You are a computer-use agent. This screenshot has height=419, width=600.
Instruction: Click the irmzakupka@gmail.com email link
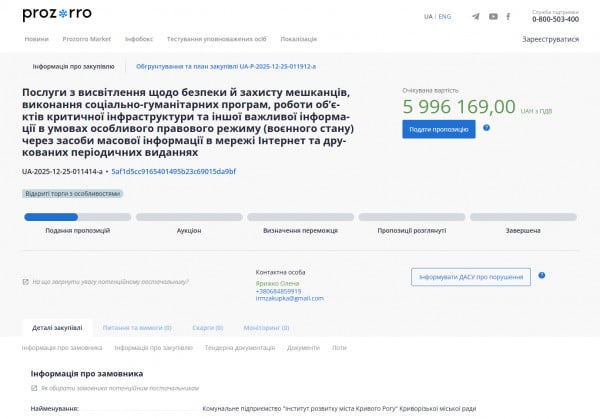pyautogui.click(x=289, y=298)
